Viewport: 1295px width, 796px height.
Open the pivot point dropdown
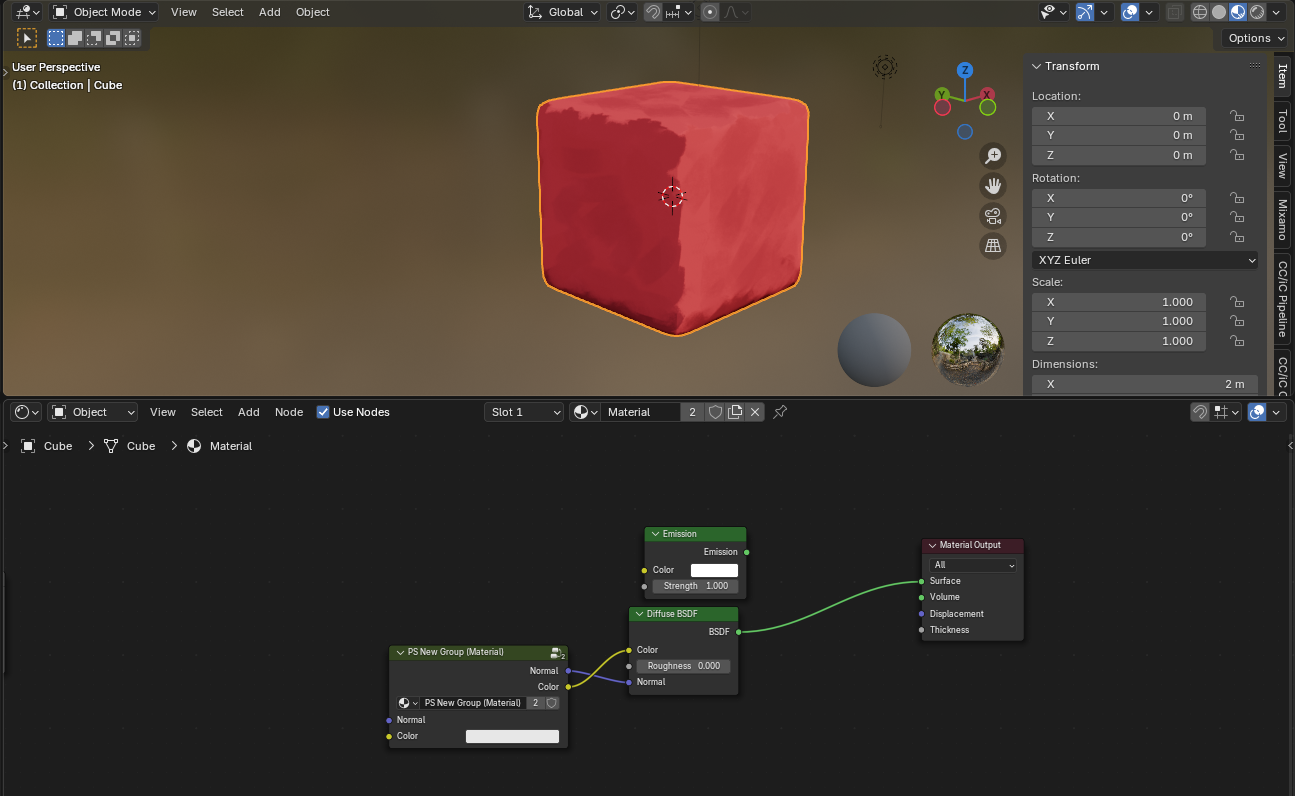click(x=623, y=12)
